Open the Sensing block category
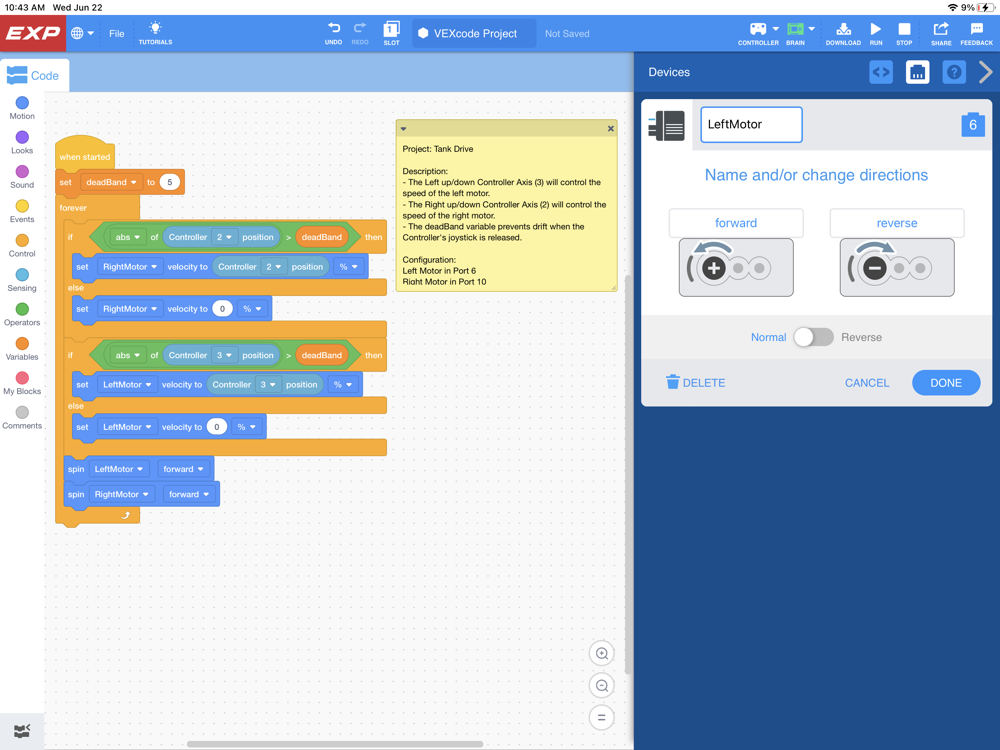The image size is (1000, 750). click(x=22, y=280)
